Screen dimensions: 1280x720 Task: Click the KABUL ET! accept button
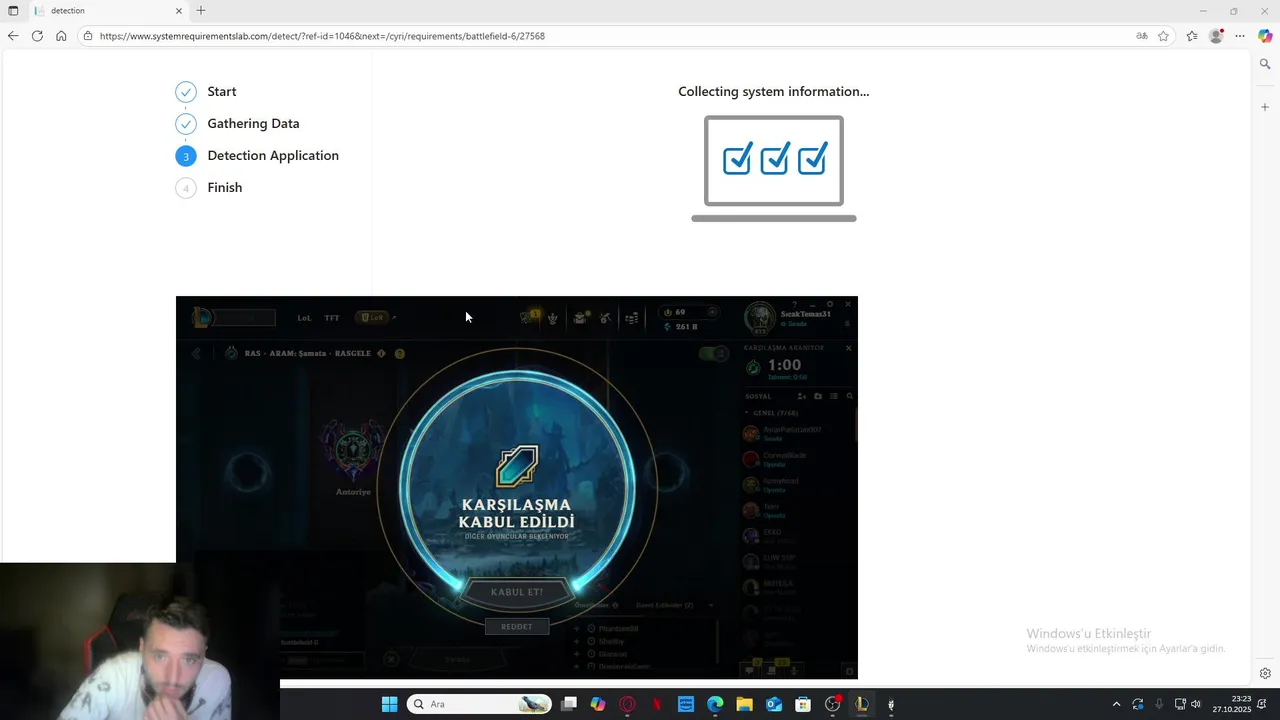(517, 592)
